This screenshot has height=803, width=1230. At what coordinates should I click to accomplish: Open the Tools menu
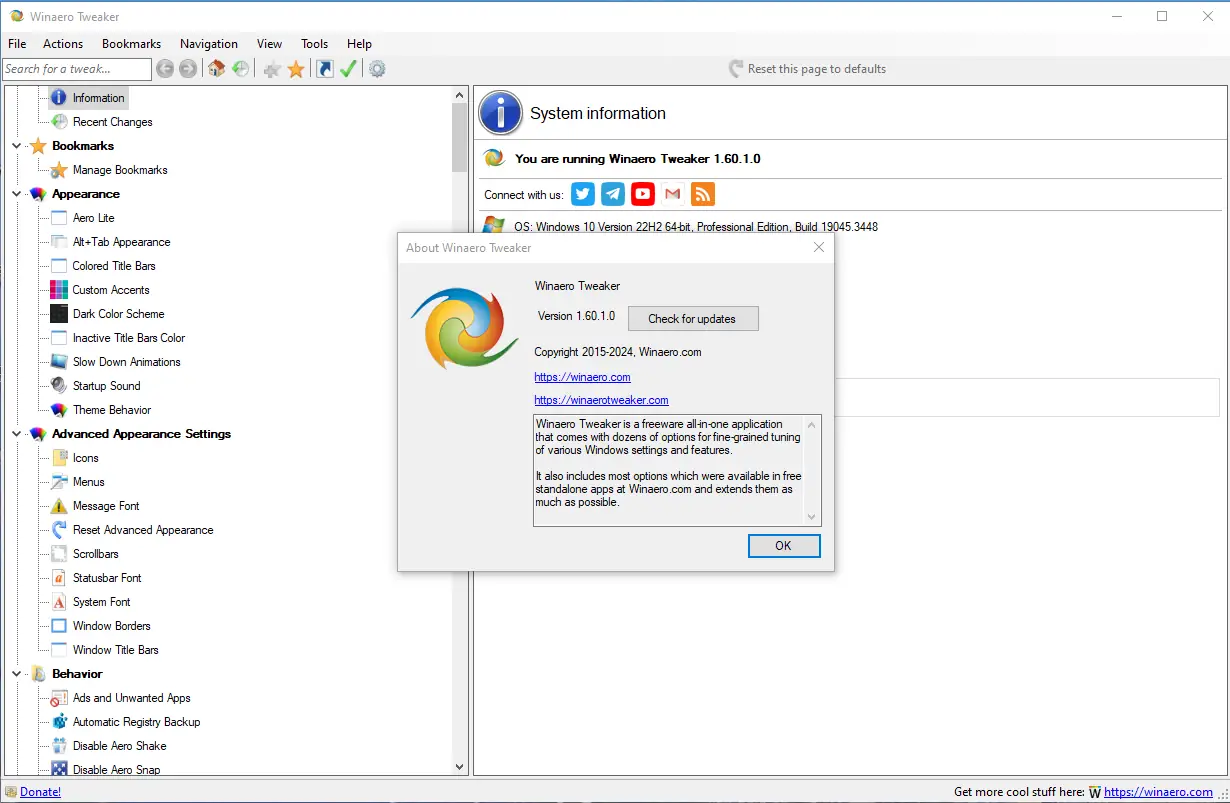pyautogui.click(x=314, y=43)
